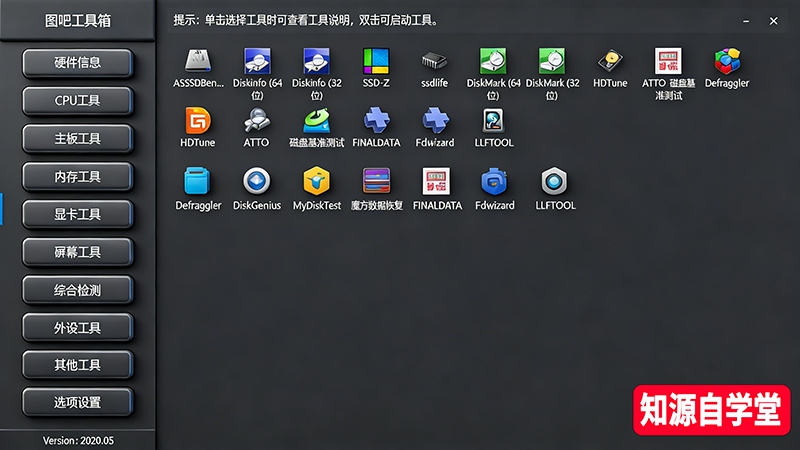This screenshot has height=450, width=800.
Task: Select ATTO magnifier tool icon
Action: tap(256, 121)
